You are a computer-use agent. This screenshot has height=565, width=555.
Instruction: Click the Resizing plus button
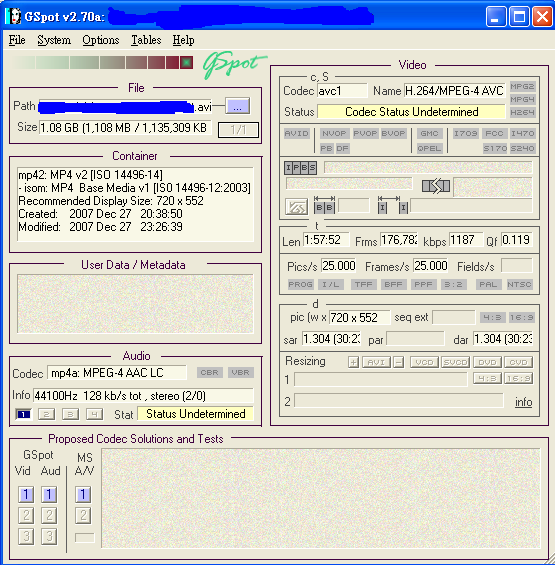pos(354,362)
